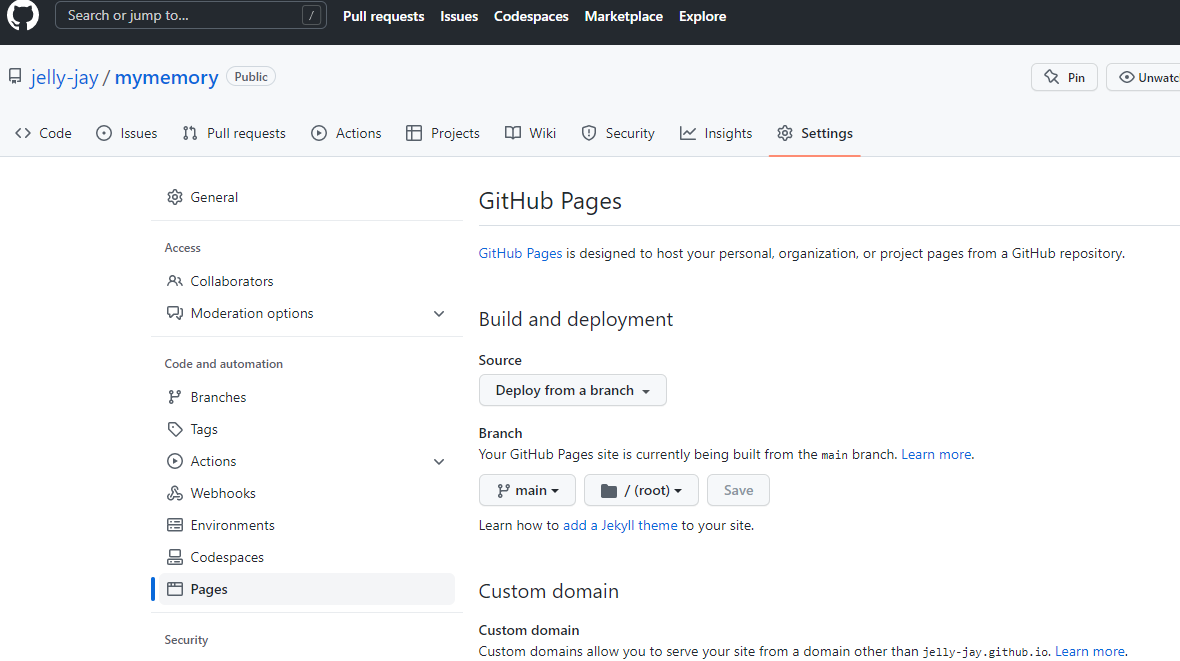1180x661 pixels.
Task: Switch to the Code repository tab
Action: (44, 133)
